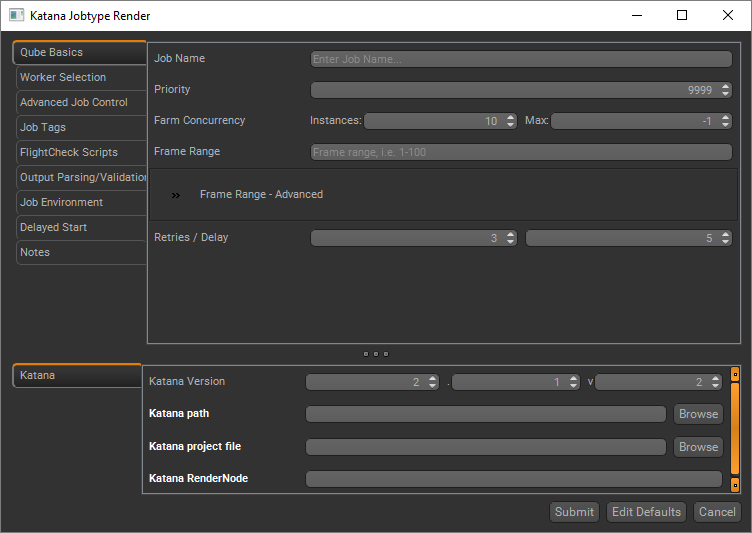752x533 pixels.
Task: Expand Frame Range - Advanced section
Action: point(176,195)
